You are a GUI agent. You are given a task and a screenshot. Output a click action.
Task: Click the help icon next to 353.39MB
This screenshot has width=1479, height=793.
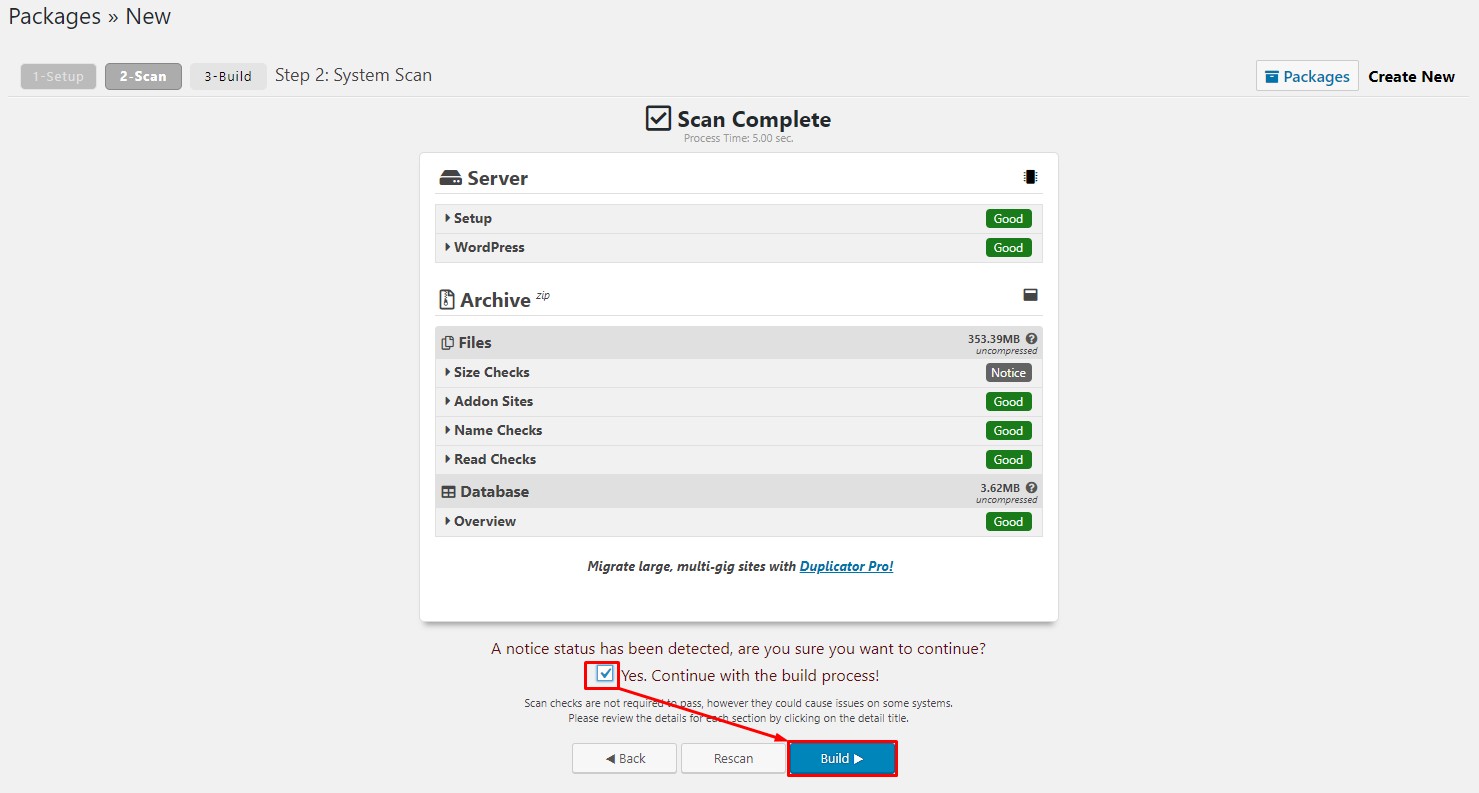point(1031,339)
